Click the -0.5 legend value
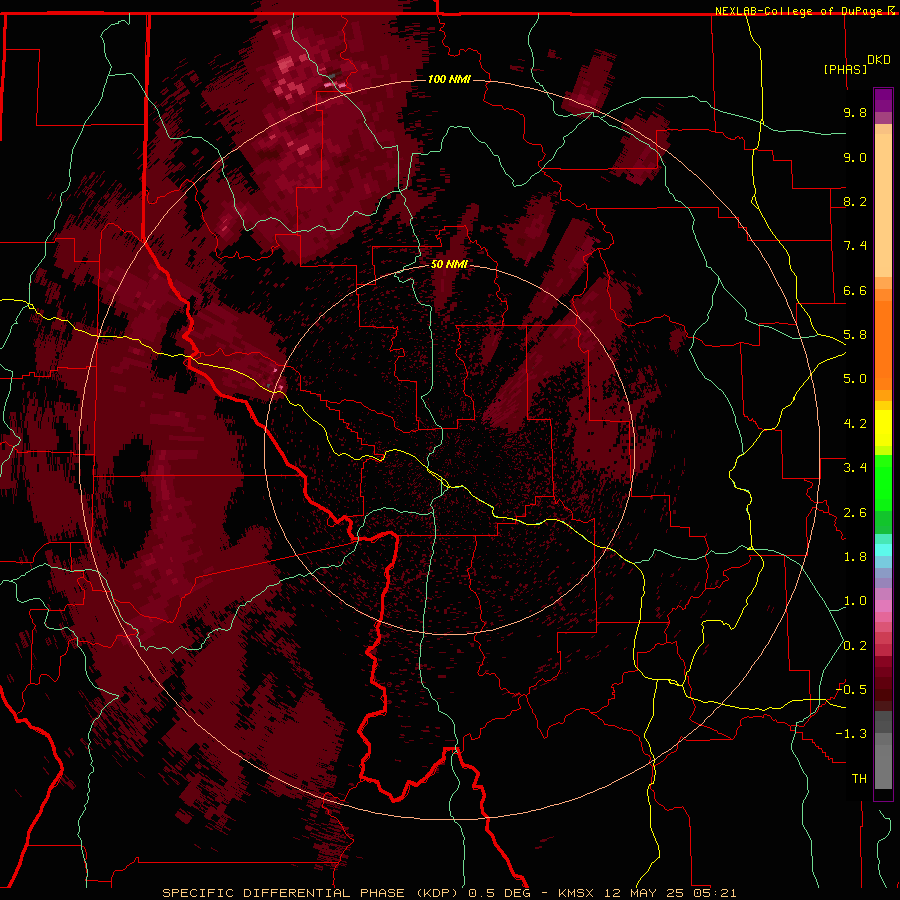900x900 pixels. coord(851,690)
